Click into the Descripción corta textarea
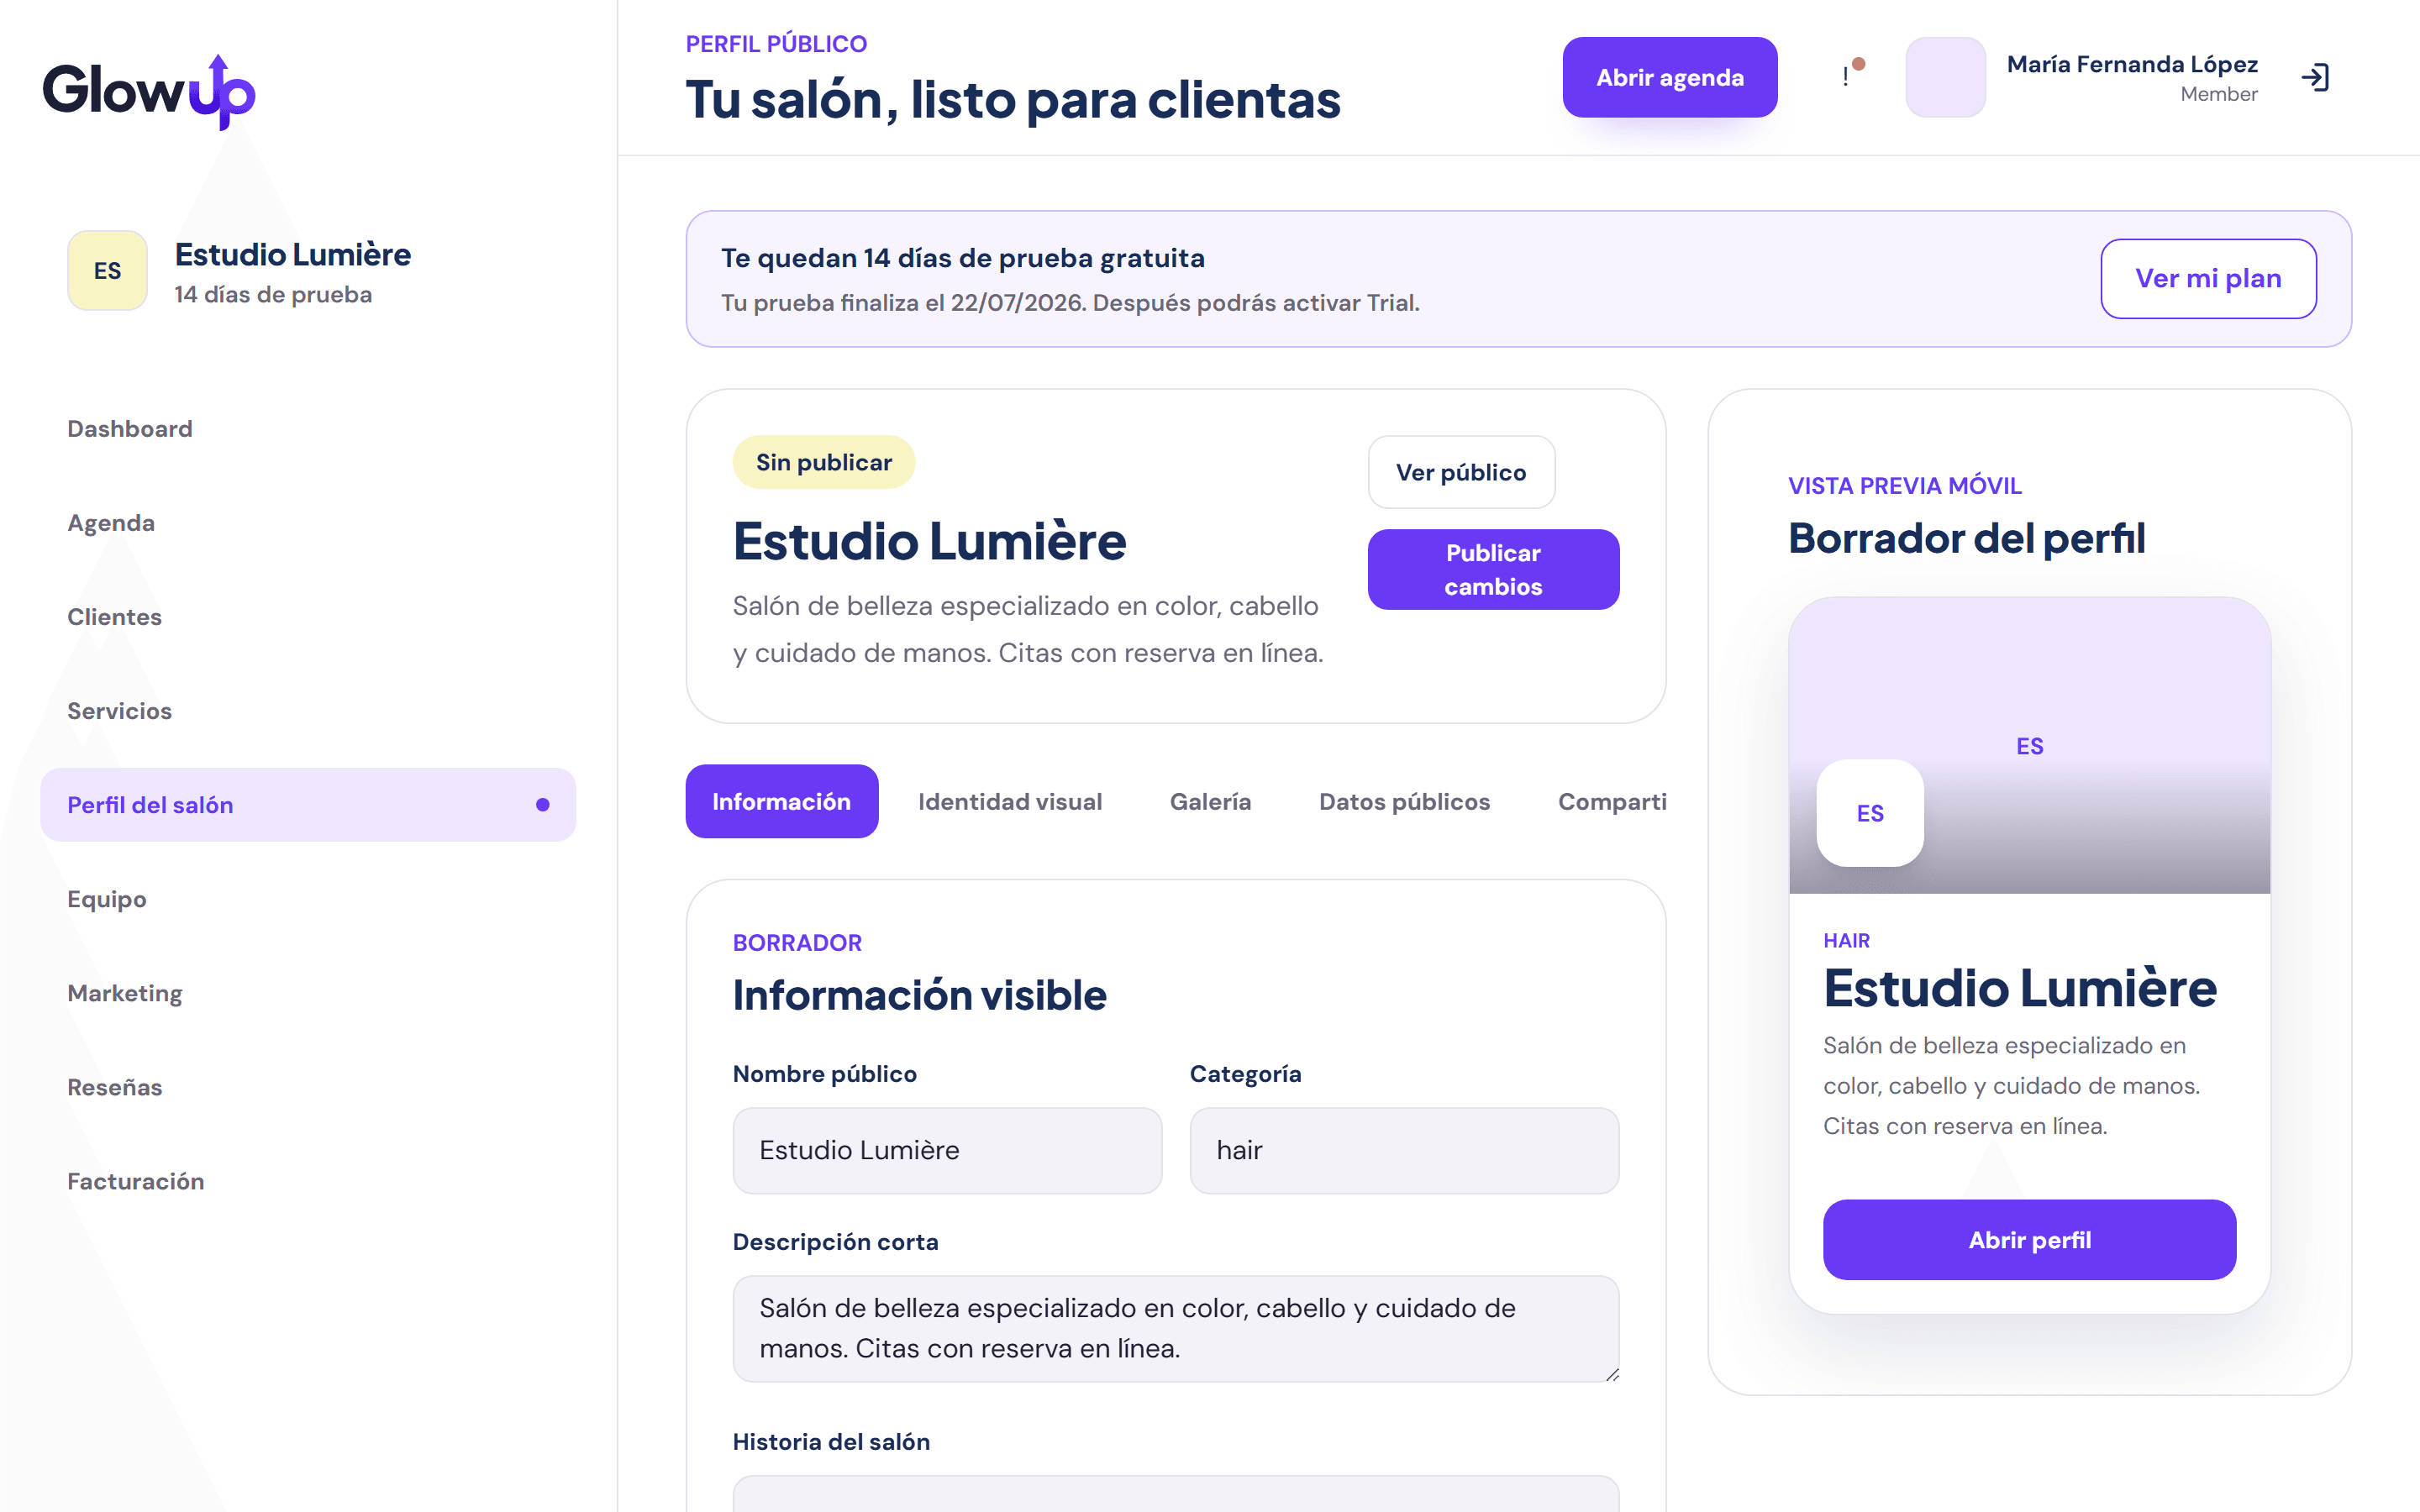Image resolution: width=2420 pixels, height=1512 pixels. click(1176, 1328)
